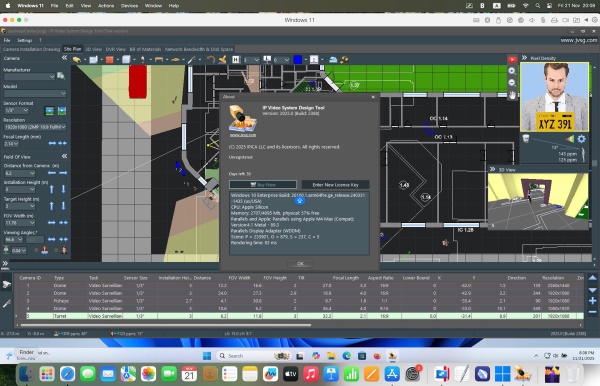The height and width of the screenshot is (386, 600).
Task: Open the app File menu
Action: pos(7,40)
